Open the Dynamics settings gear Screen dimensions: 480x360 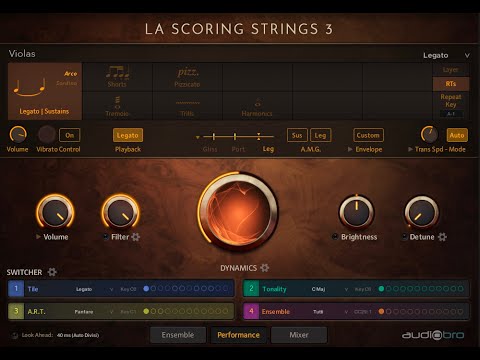pos(264,268)
